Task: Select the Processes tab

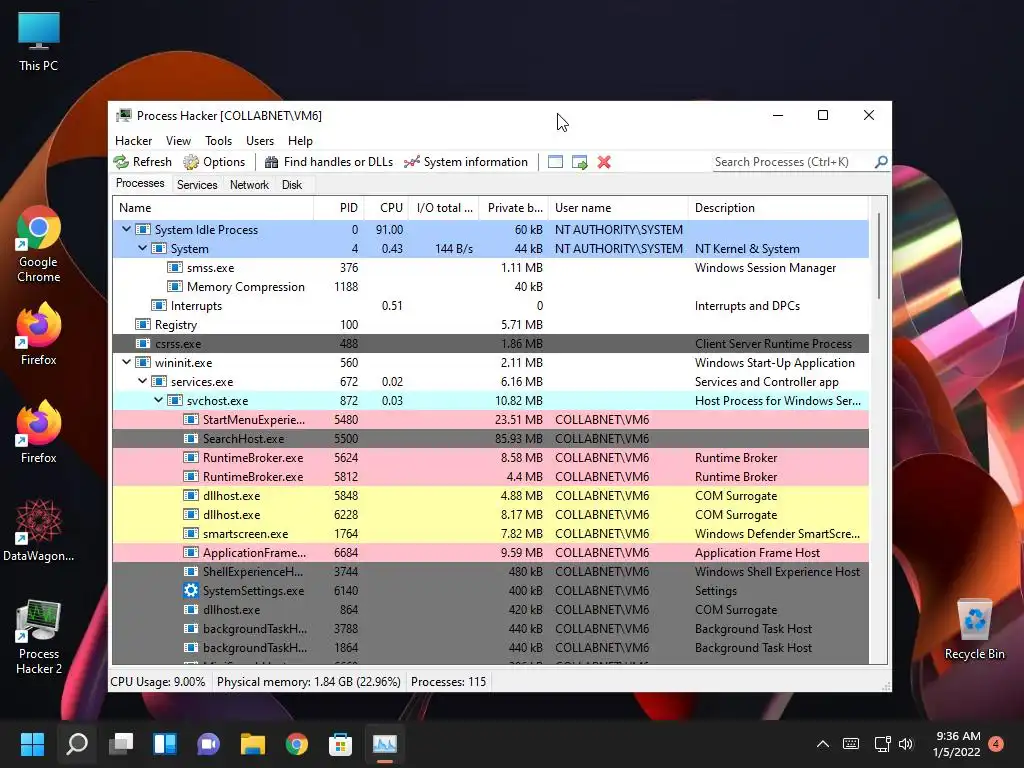Action: pos(140,184)
